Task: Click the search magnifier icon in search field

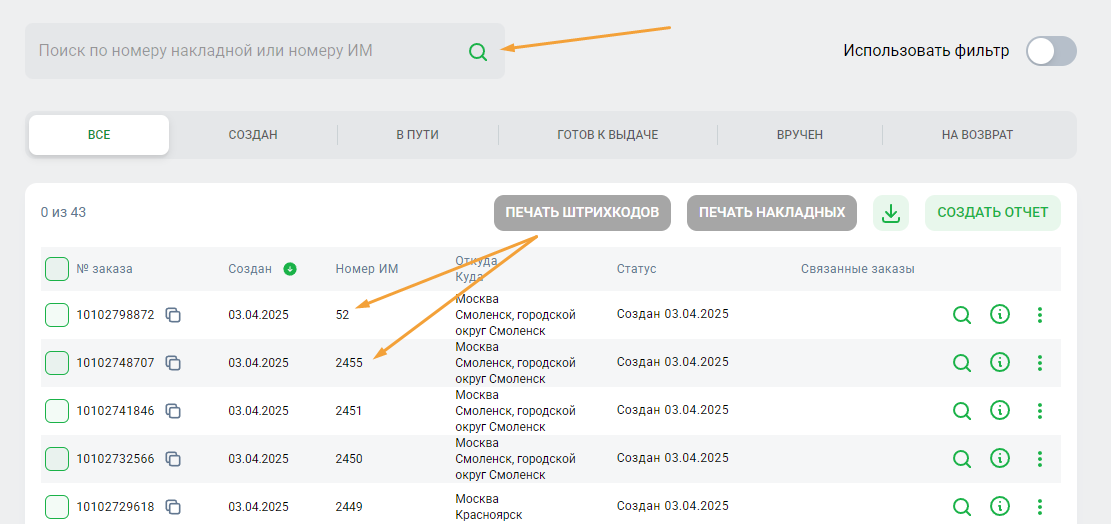Action: (478, 52)
